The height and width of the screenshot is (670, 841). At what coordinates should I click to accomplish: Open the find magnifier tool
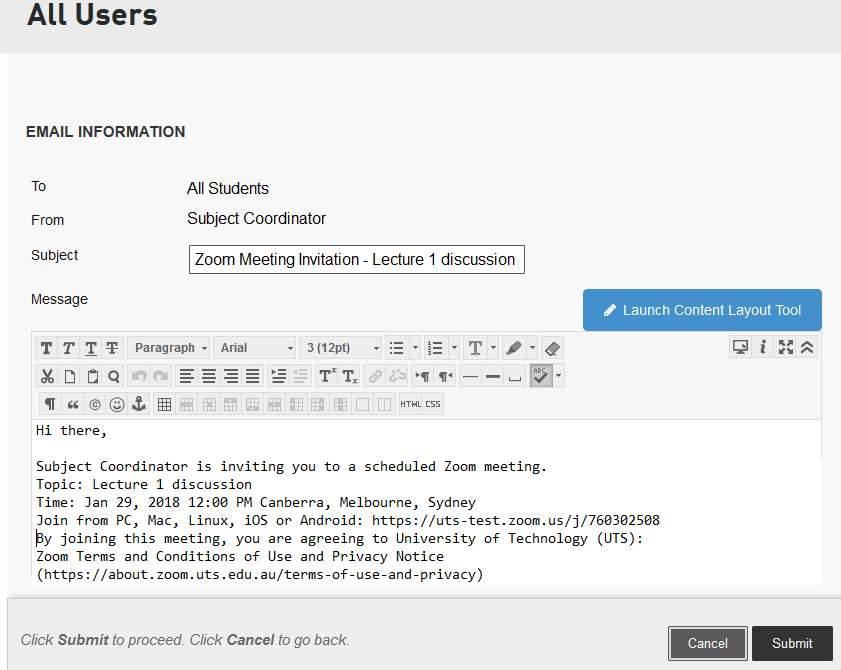[x=114, y=376]
